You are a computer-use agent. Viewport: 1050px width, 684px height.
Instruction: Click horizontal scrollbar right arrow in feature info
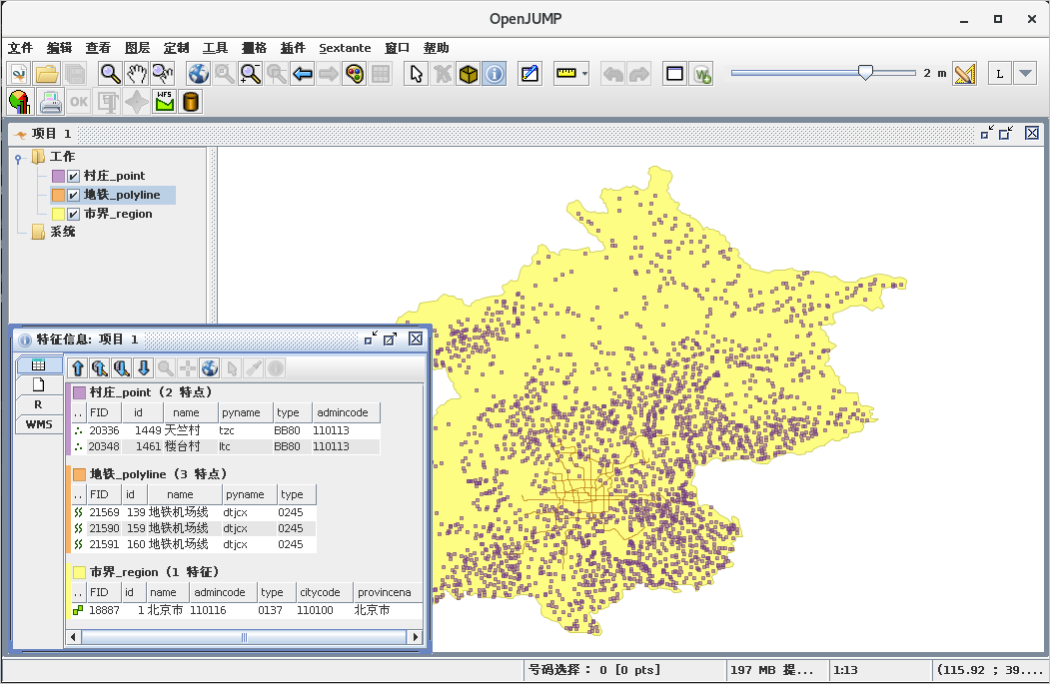416,637
